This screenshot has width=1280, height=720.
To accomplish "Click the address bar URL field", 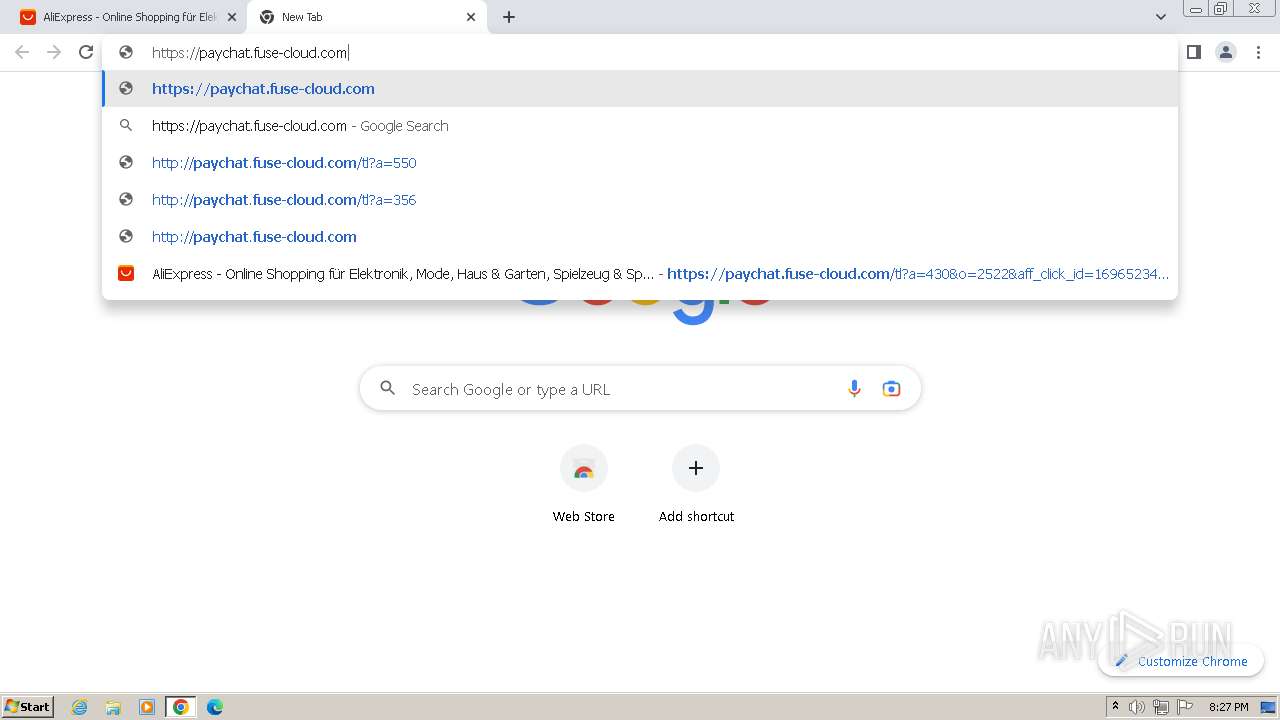I will (x=640, y=53).
